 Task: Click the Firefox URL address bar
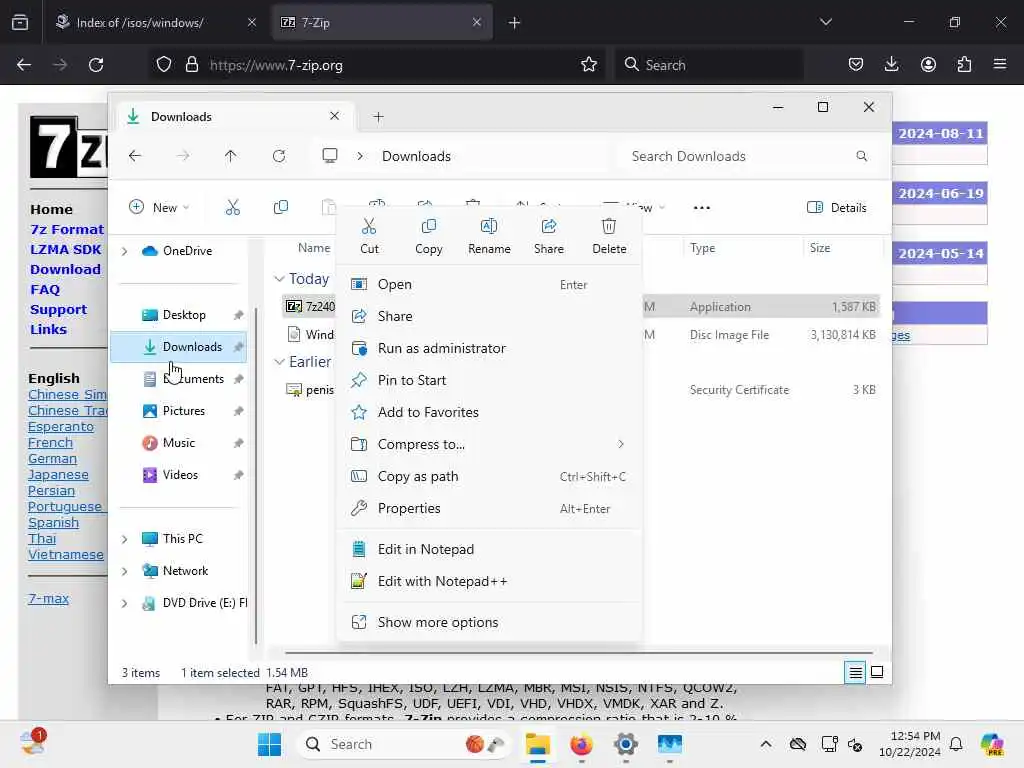coord(376,65)
